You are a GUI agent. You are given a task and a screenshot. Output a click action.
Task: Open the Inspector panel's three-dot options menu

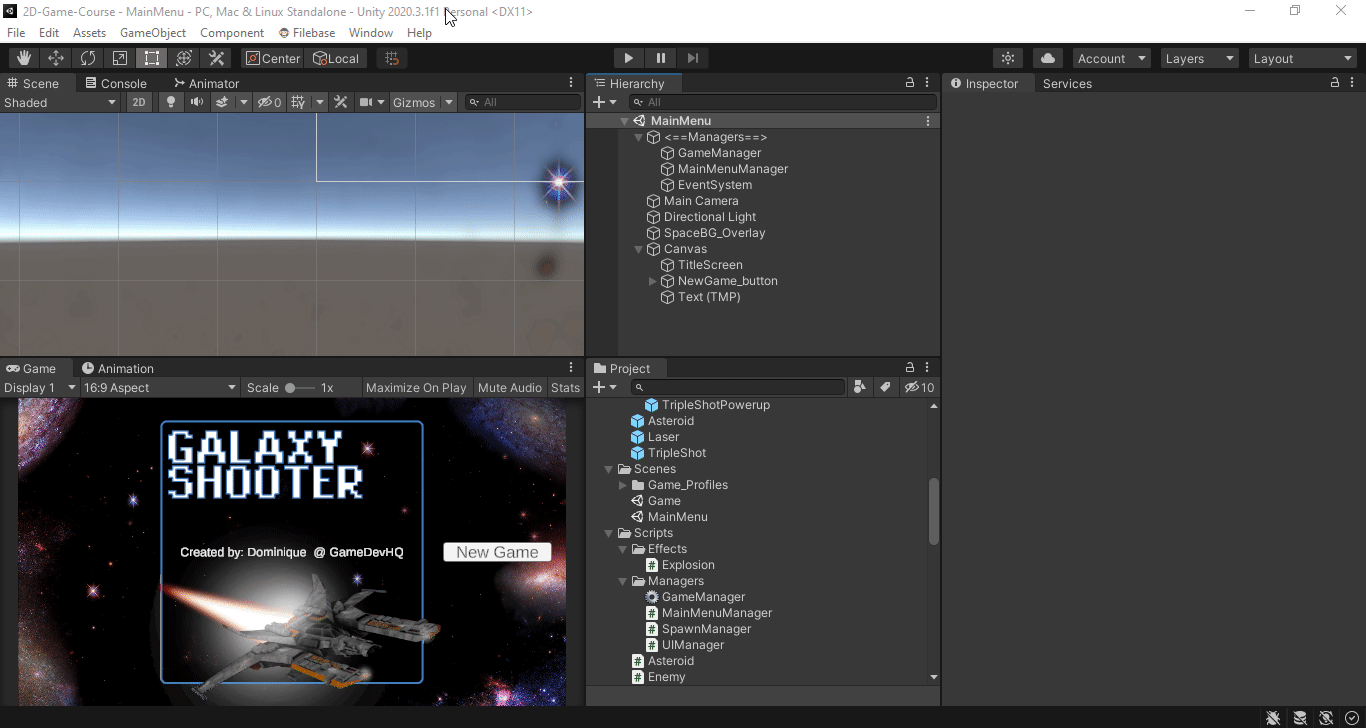tap(1352, 83)
